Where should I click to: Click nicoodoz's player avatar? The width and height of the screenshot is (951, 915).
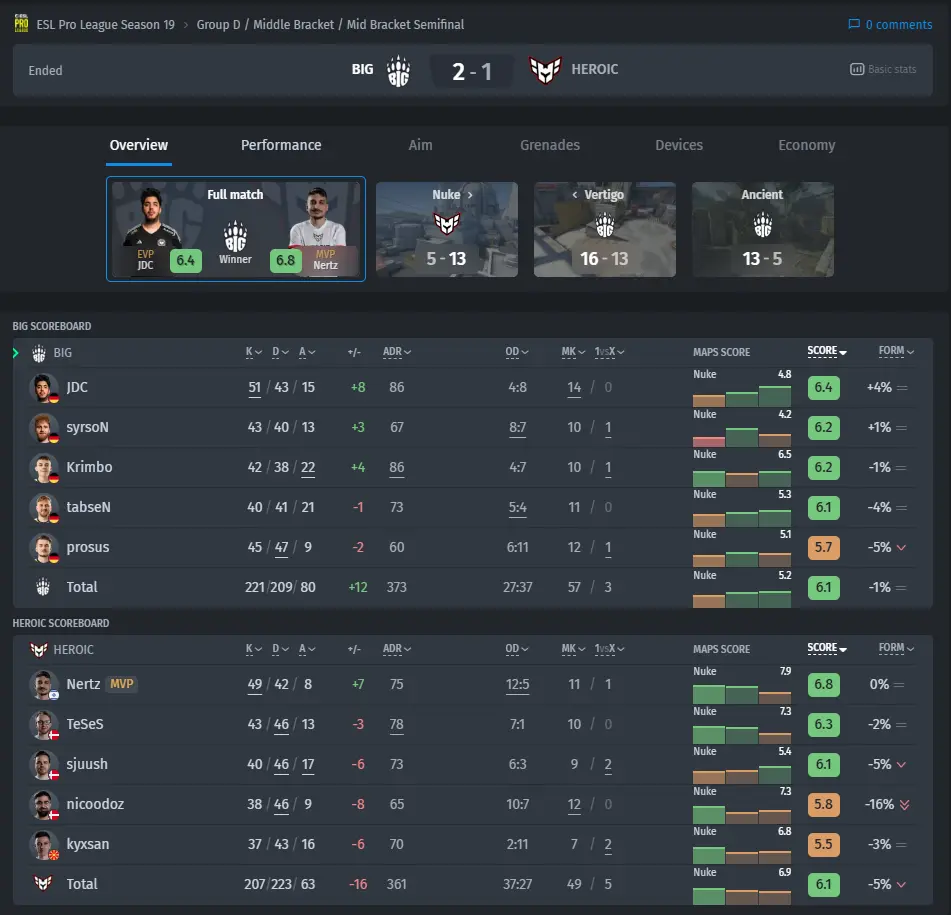point(43,805)
